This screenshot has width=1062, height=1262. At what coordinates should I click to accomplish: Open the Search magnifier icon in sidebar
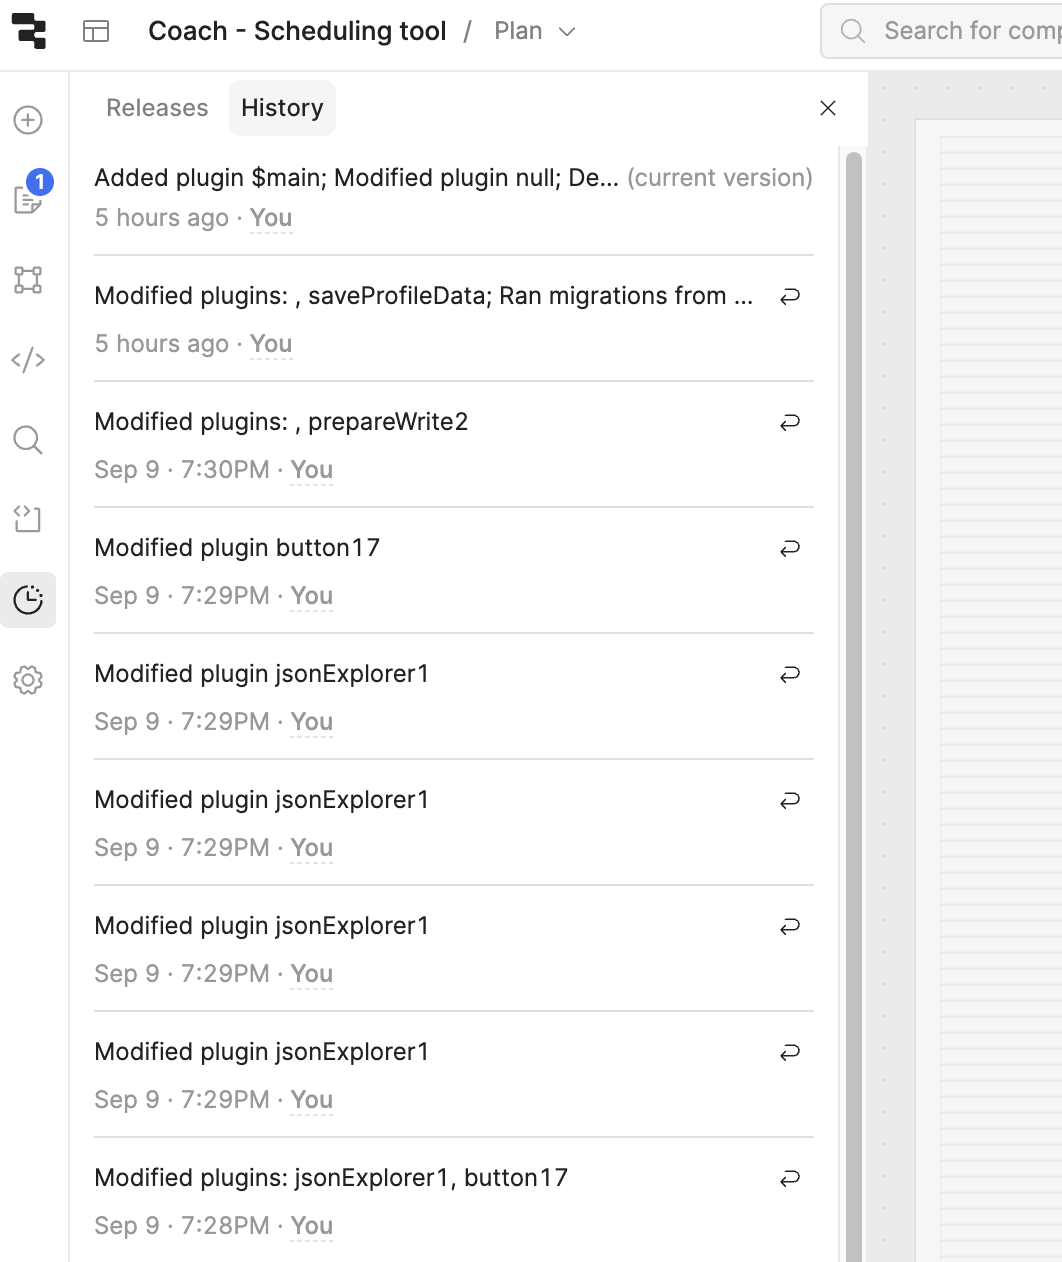[x=28, y=440]
